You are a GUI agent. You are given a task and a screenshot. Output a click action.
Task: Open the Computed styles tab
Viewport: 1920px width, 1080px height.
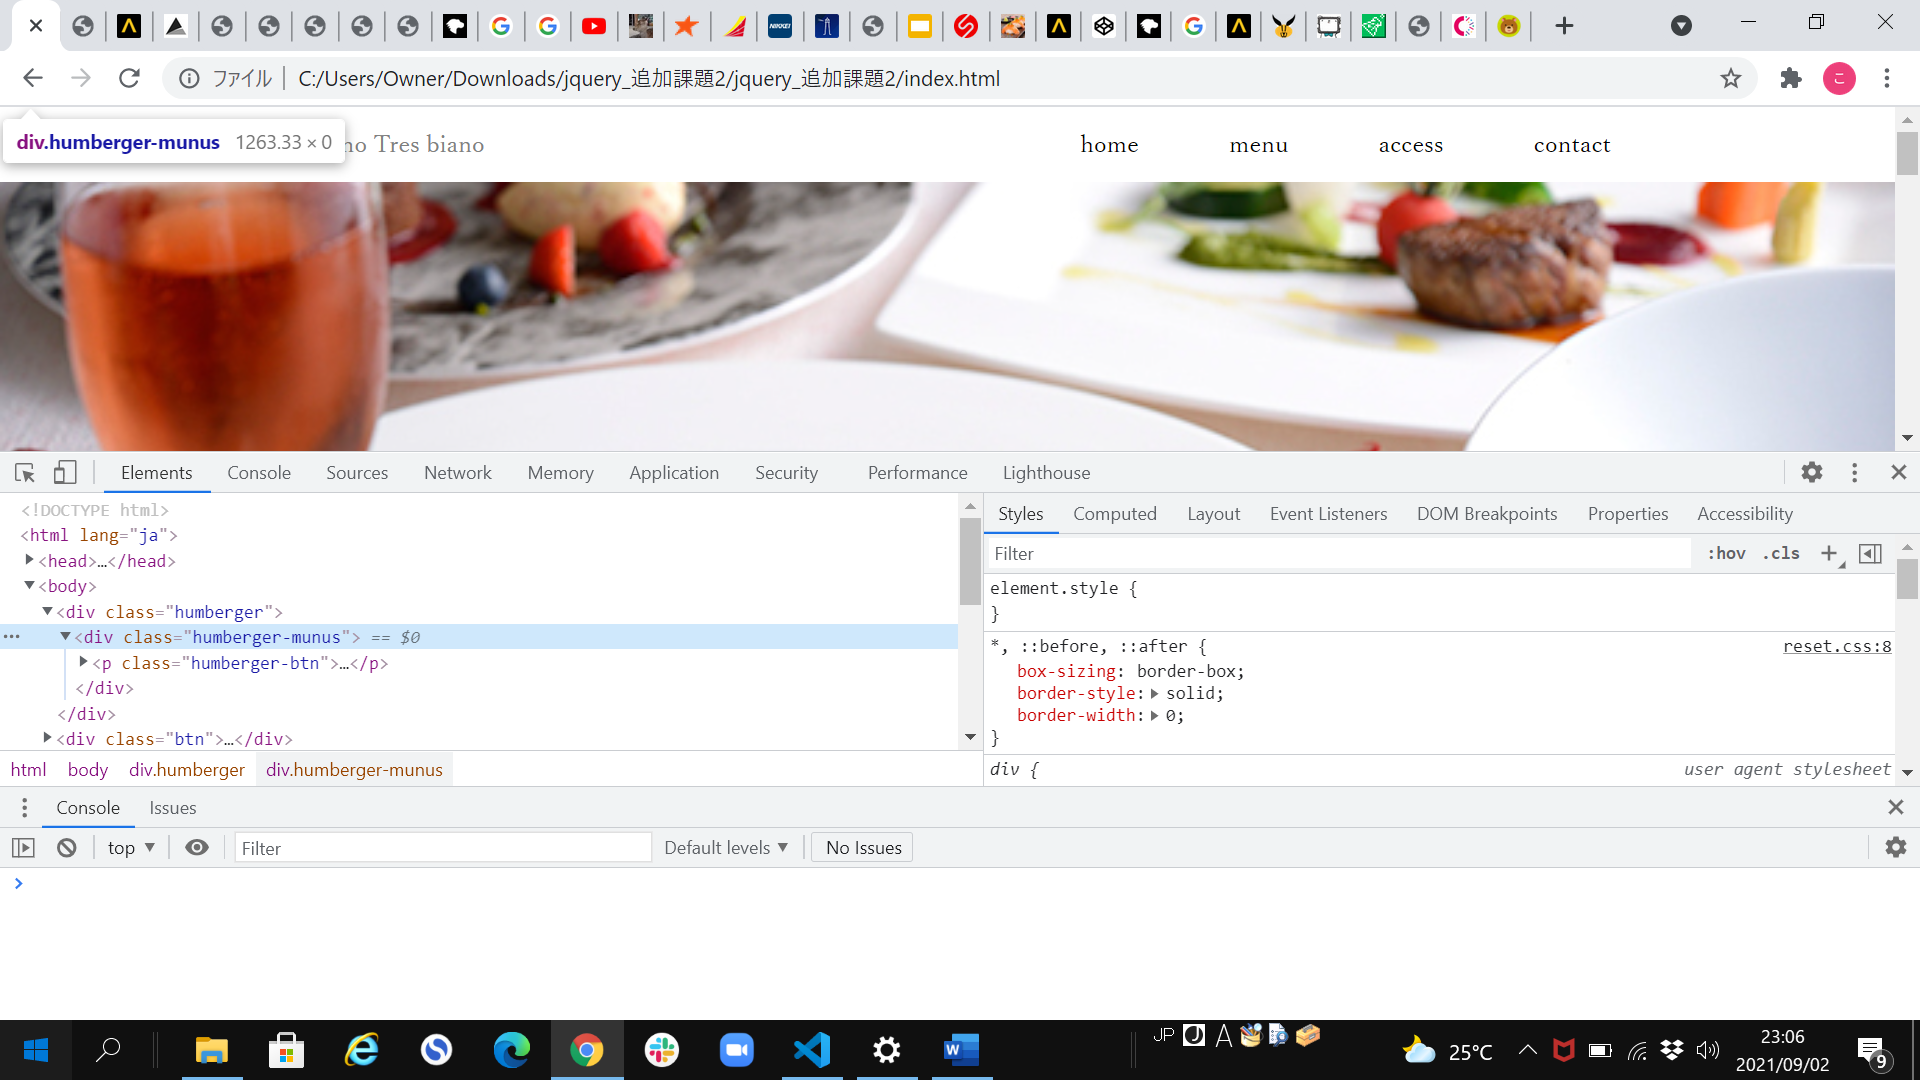1114,514
